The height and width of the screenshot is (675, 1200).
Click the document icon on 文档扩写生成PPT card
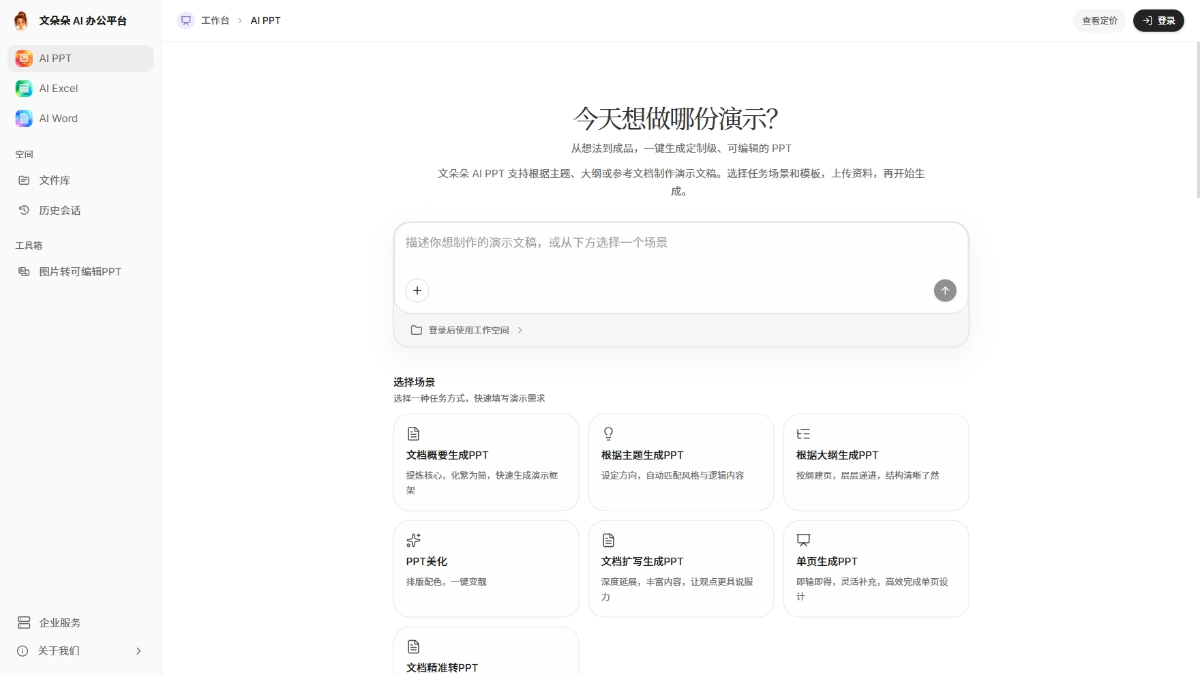coord(608,540)
